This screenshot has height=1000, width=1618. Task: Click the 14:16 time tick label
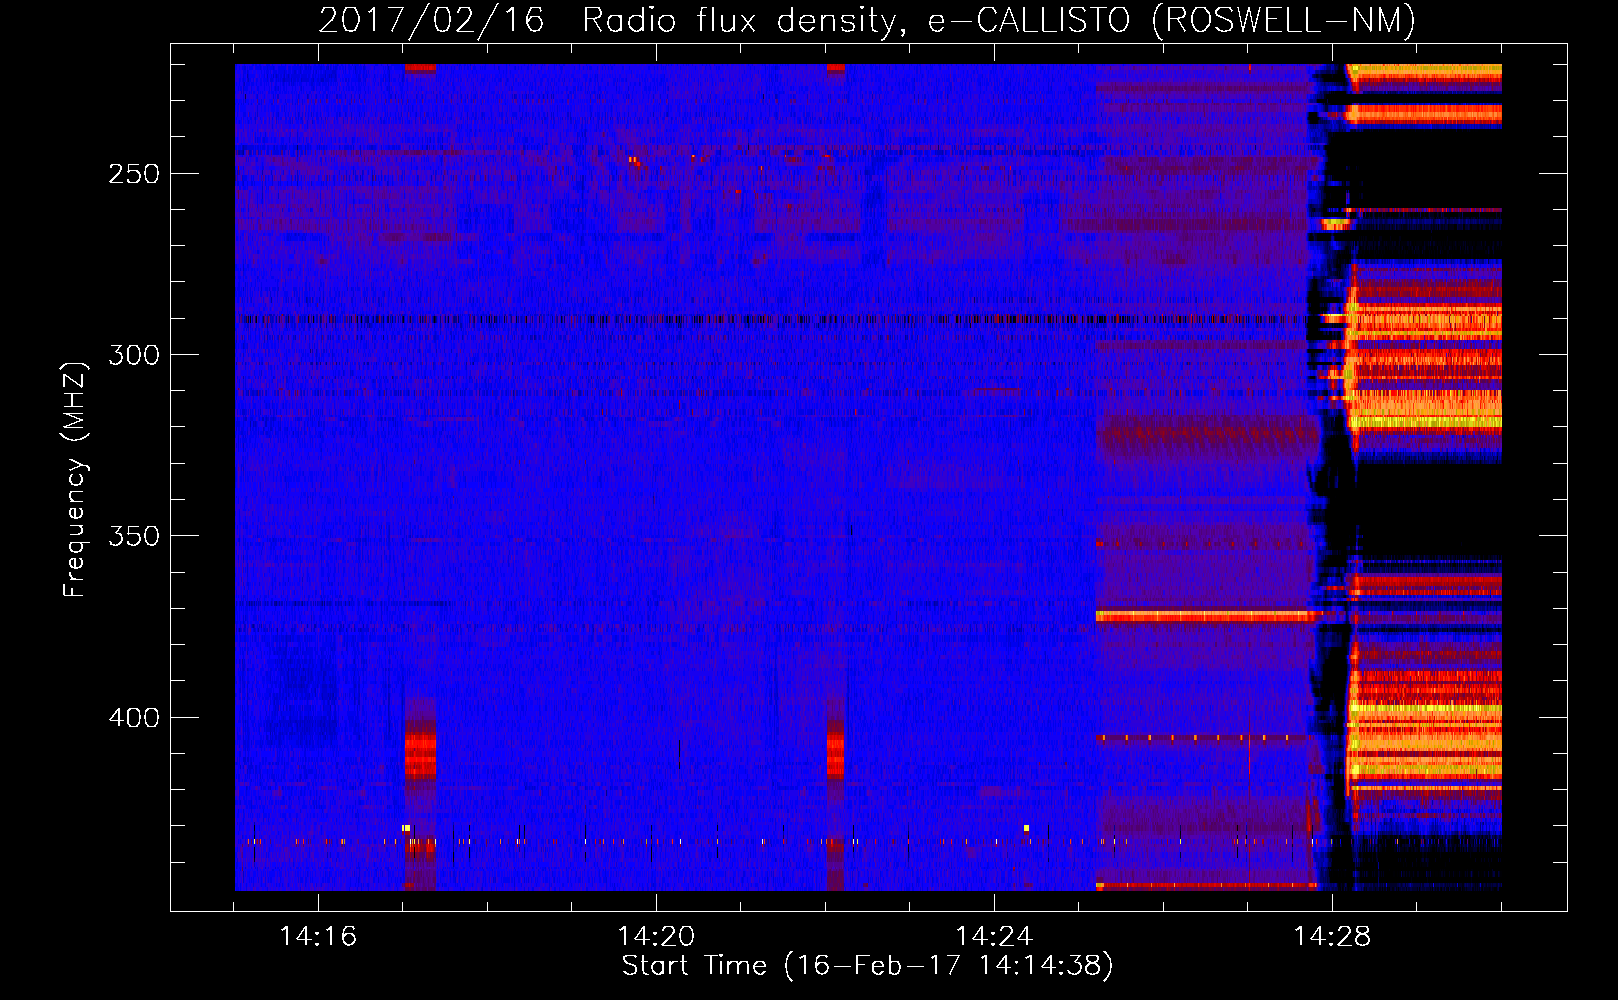coord(318,937)
